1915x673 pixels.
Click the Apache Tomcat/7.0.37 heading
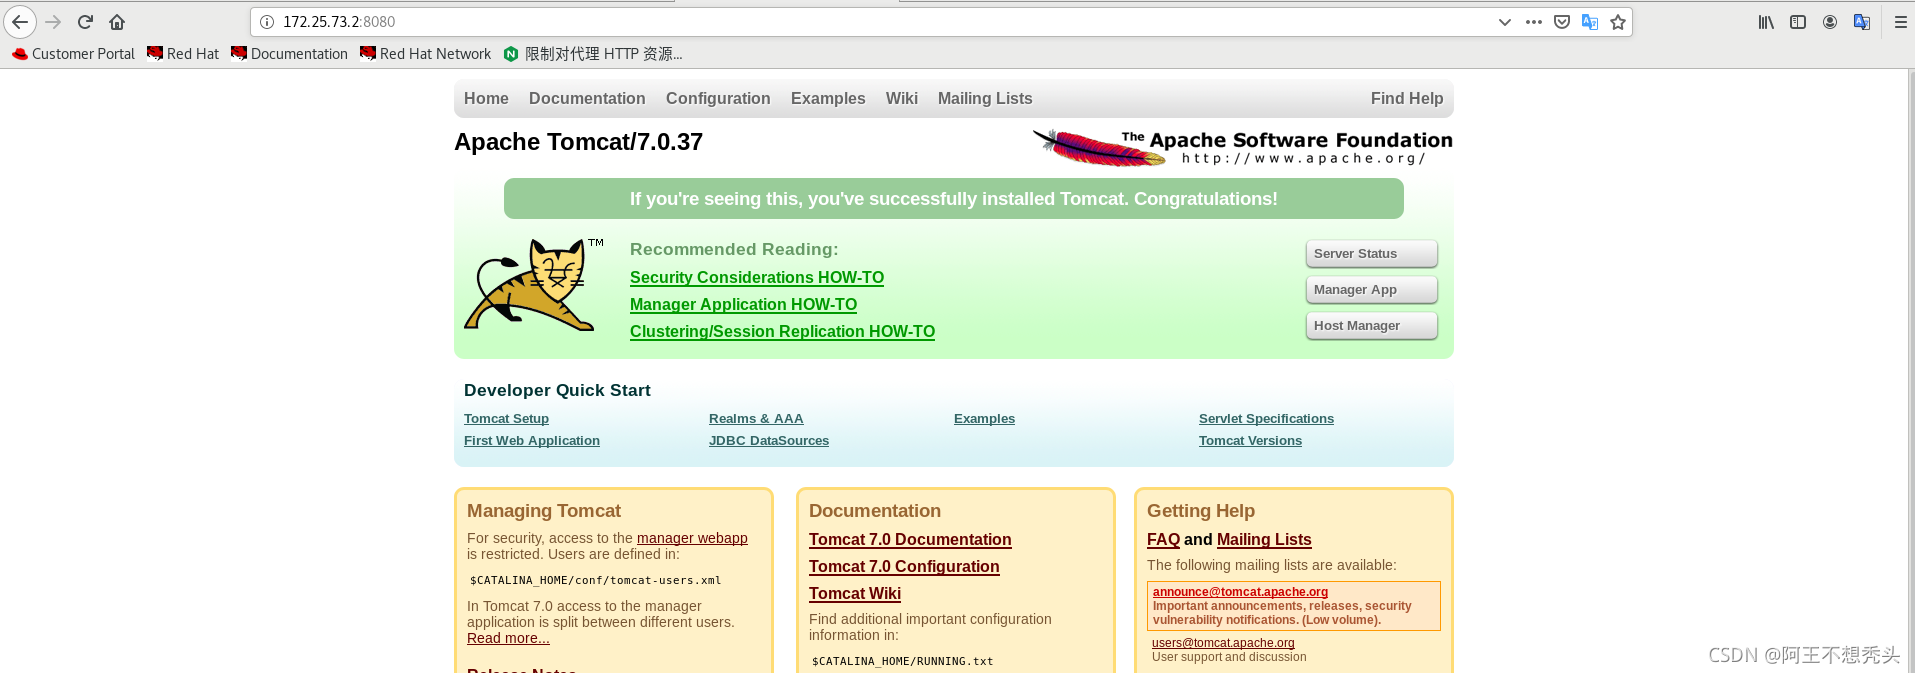tap(578, 142)
